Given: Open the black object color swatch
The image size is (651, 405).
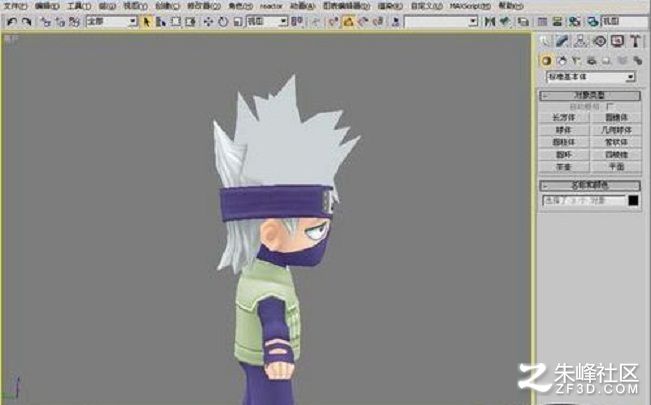Looking at the screenshot, I should [x=633, y=201].
